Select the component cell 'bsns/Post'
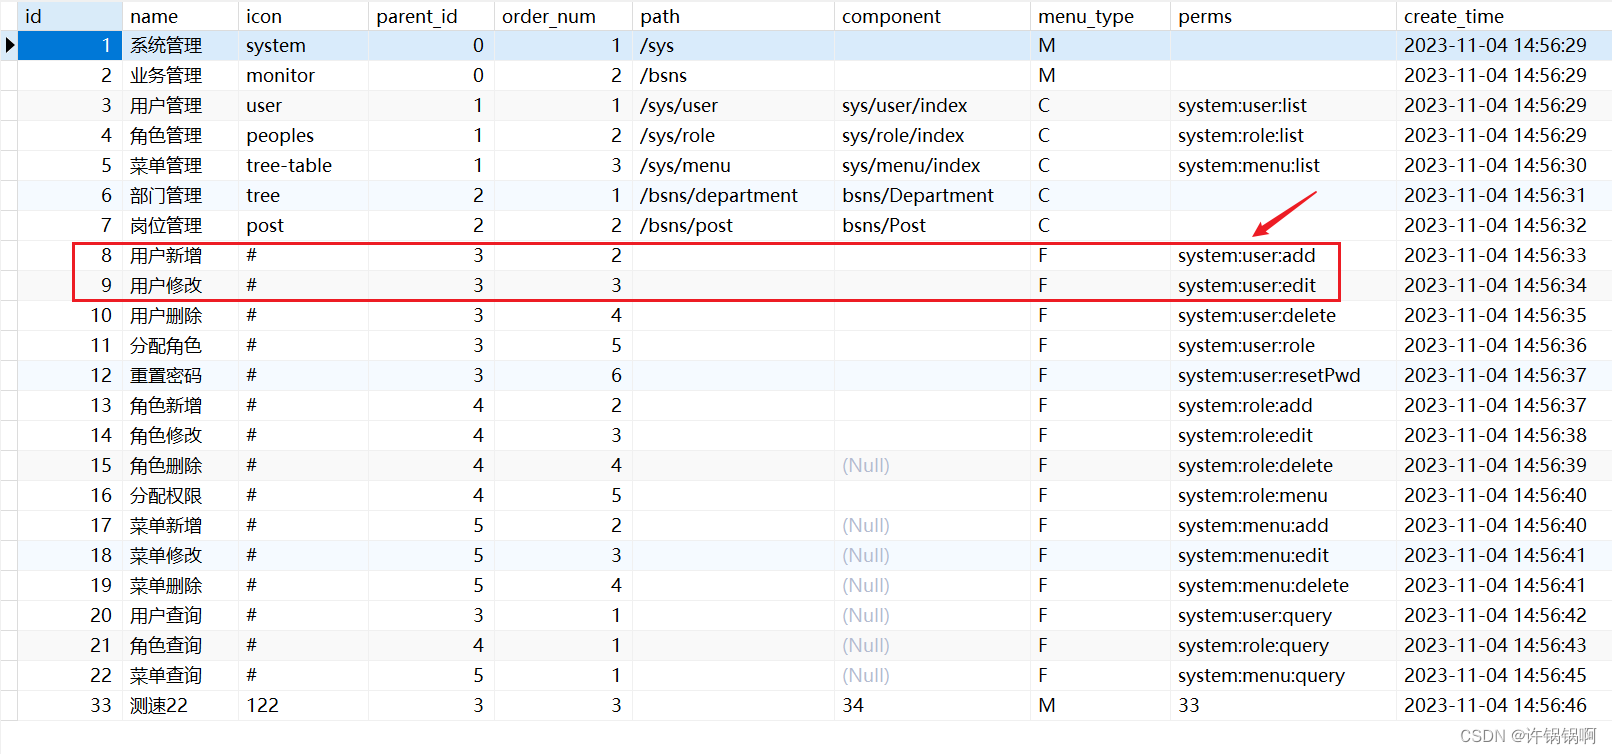 point(932,226)
